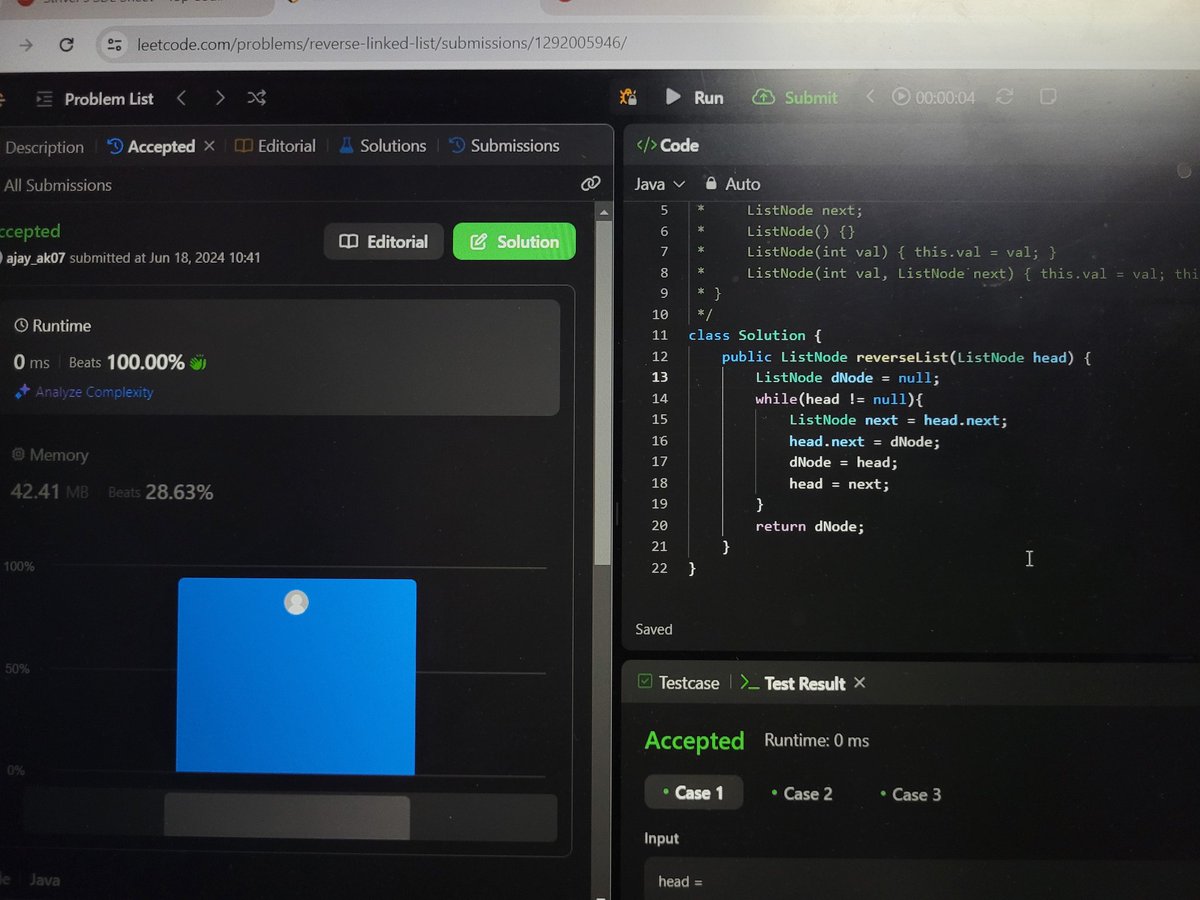Go forward with the browser arrow
1200x900 pixels.
coord(26,44)
